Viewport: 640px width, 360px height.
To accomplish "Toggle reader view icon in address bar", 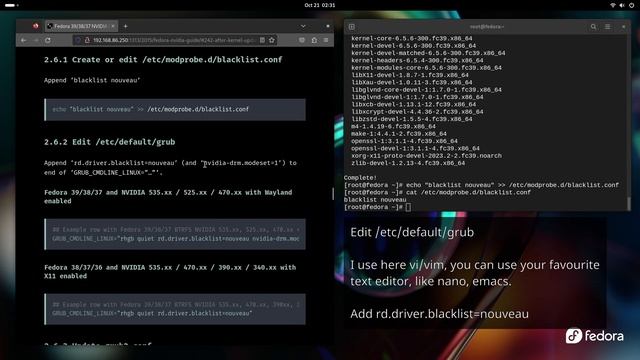I will [262, 40].
